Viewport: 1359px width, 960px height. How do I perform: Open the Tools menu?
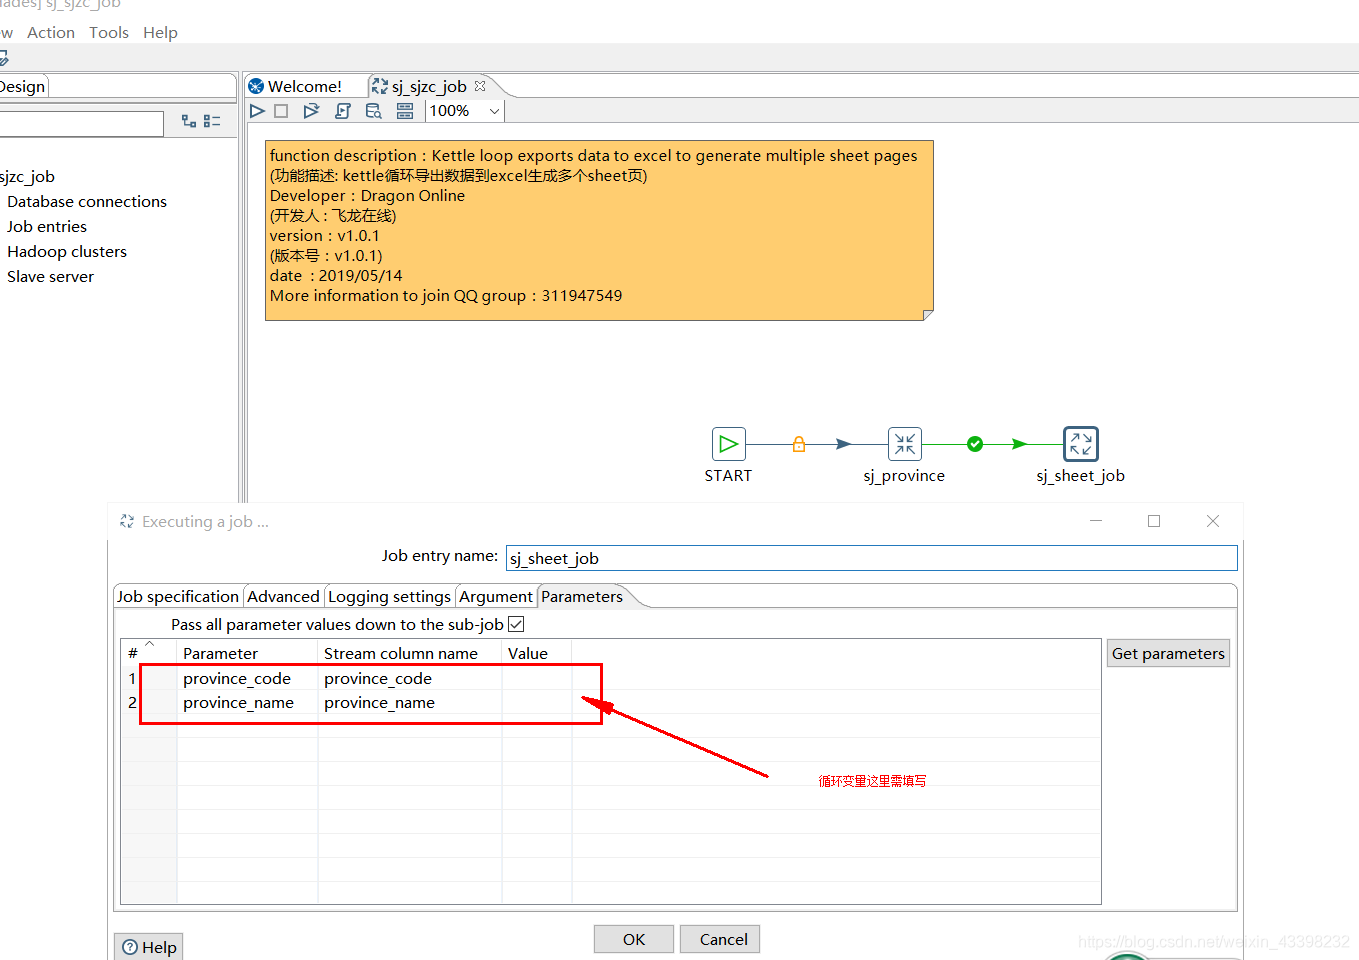click(x=109, y=32)
